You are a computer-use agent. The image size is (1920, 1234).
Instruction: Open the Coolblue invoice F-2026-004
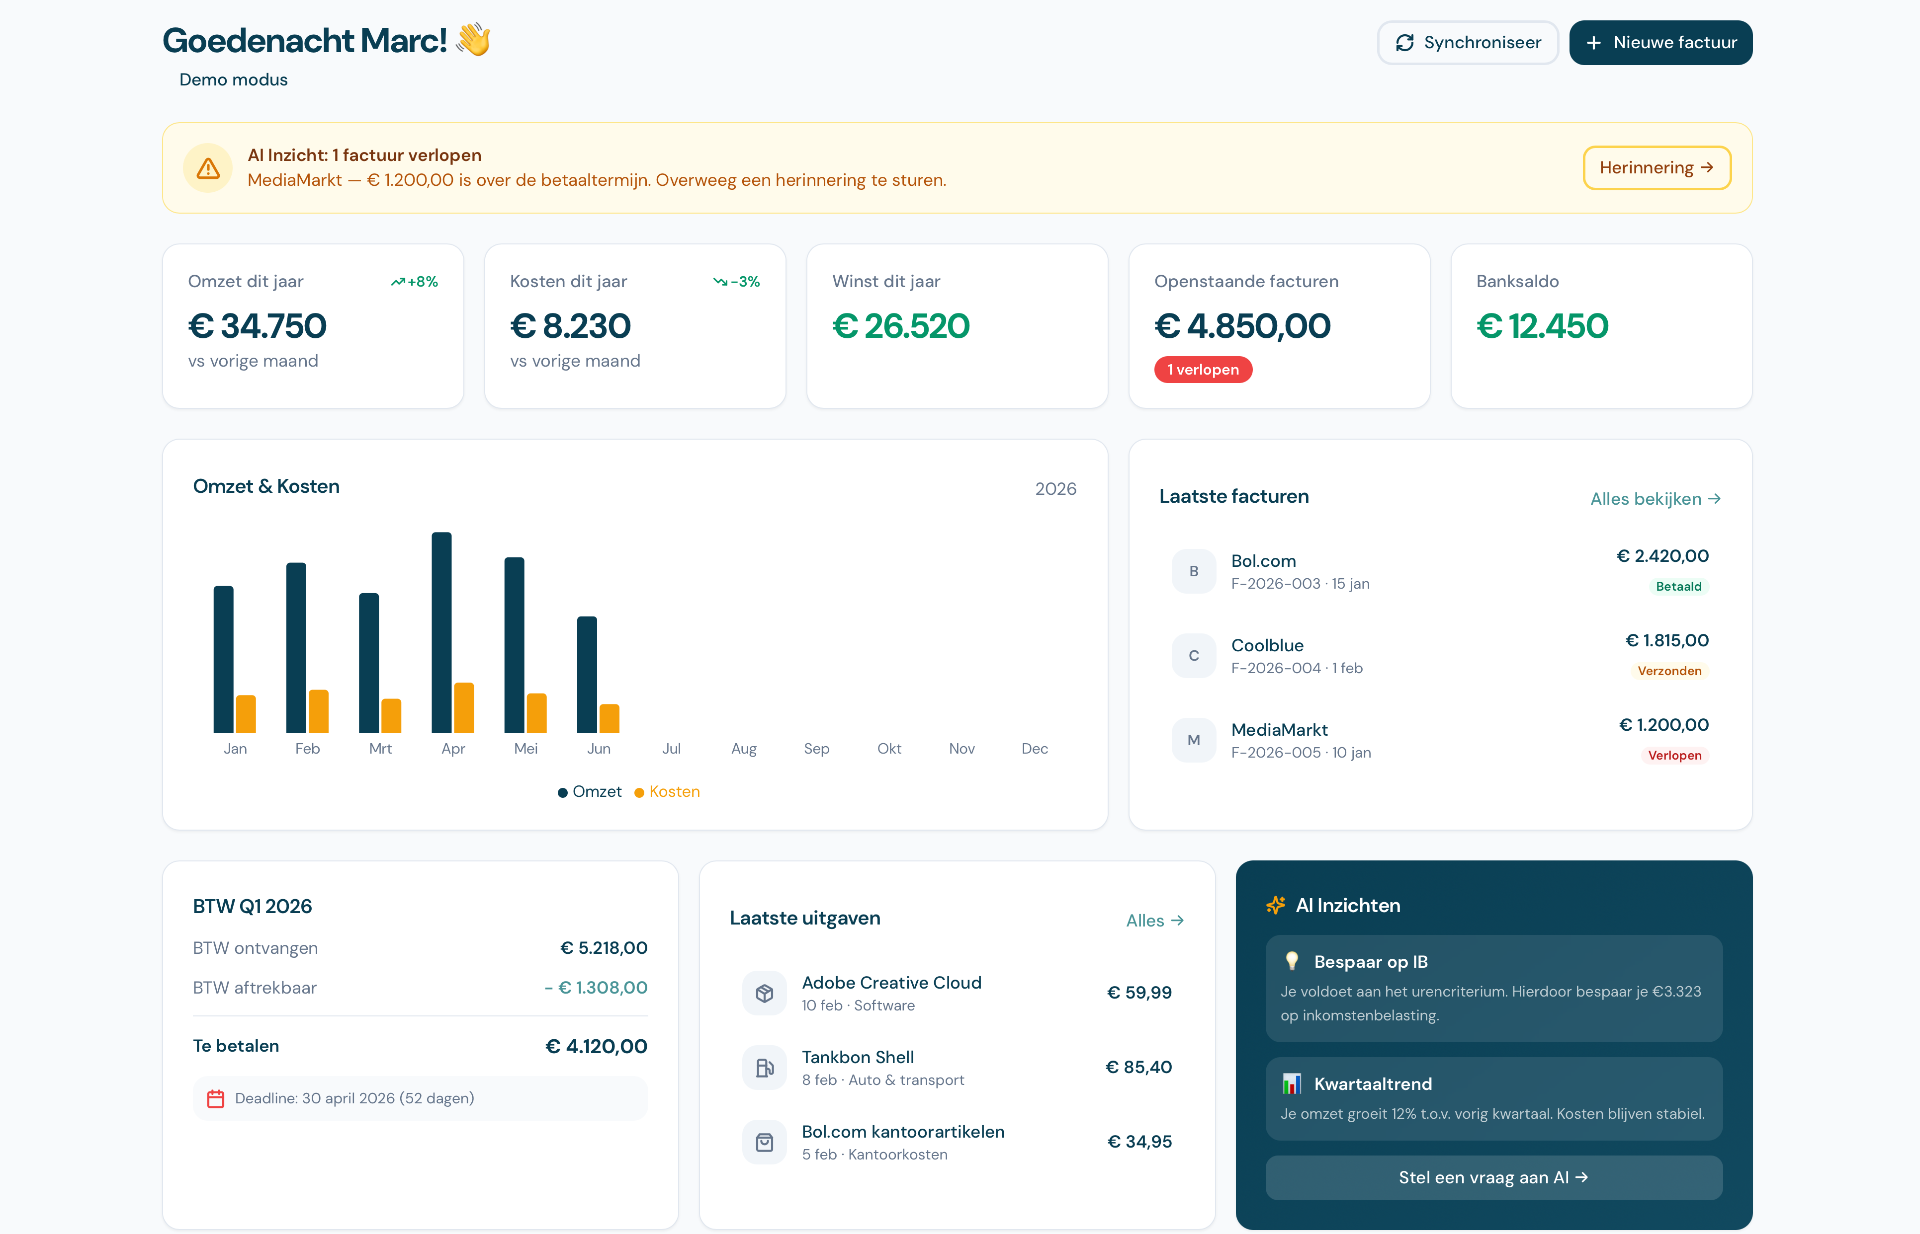point(1440,656)
